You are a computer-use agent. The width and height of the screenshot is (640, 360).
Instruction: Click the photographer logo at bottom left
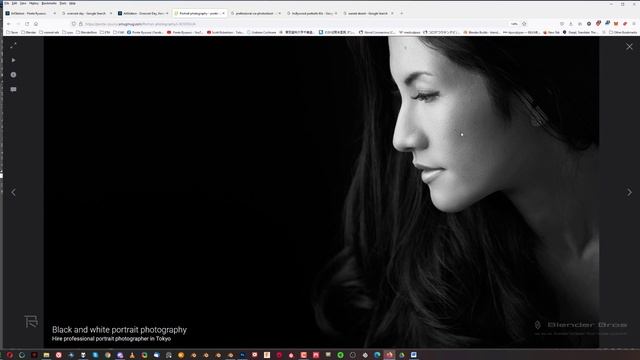(x=31, y=321)
